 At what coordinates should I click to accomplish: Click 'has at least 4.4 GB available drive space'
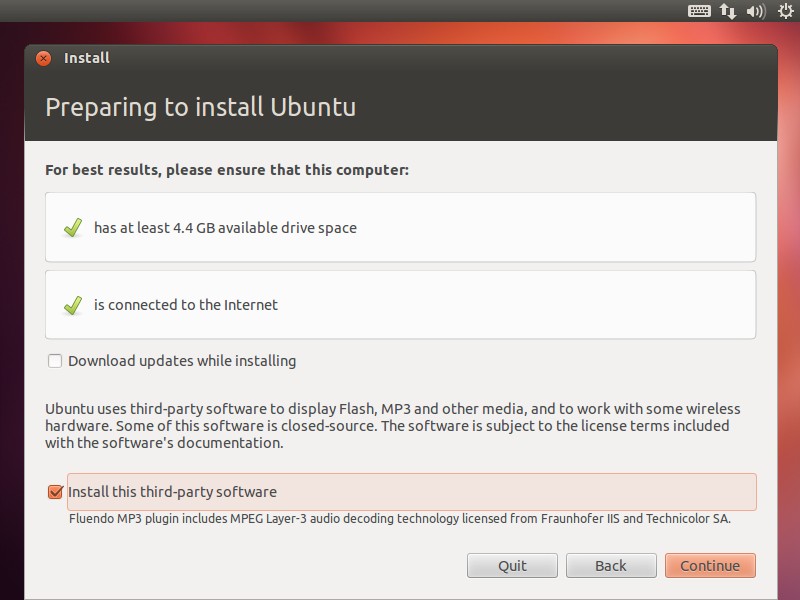click(225, 228)
